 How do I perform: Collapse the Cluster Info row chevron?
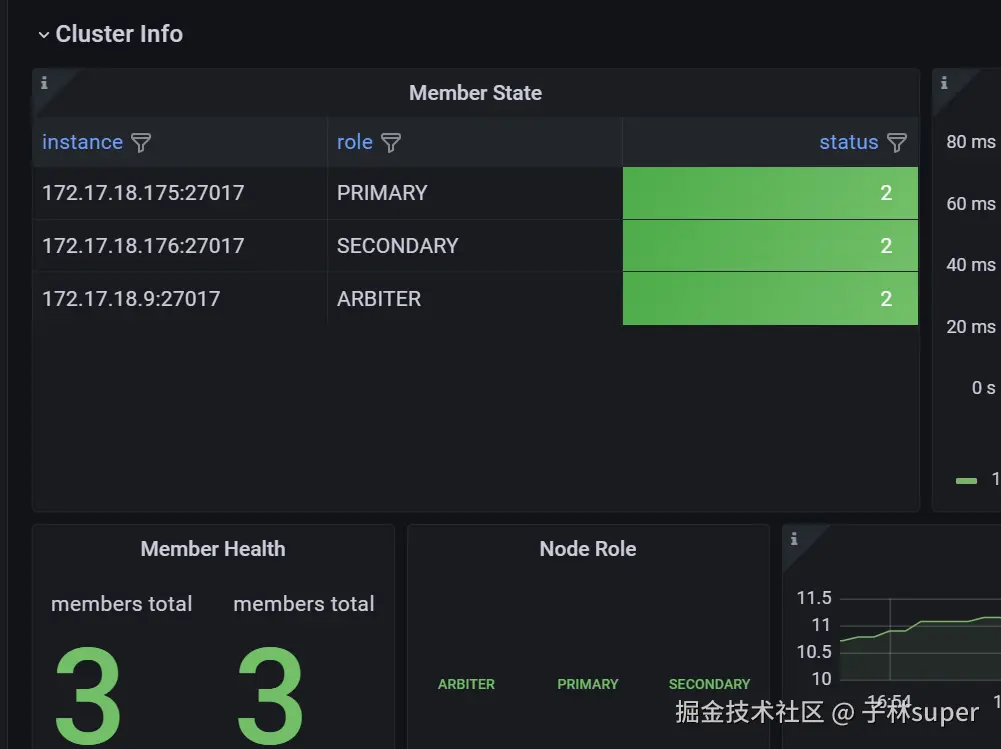coord(43,35)
